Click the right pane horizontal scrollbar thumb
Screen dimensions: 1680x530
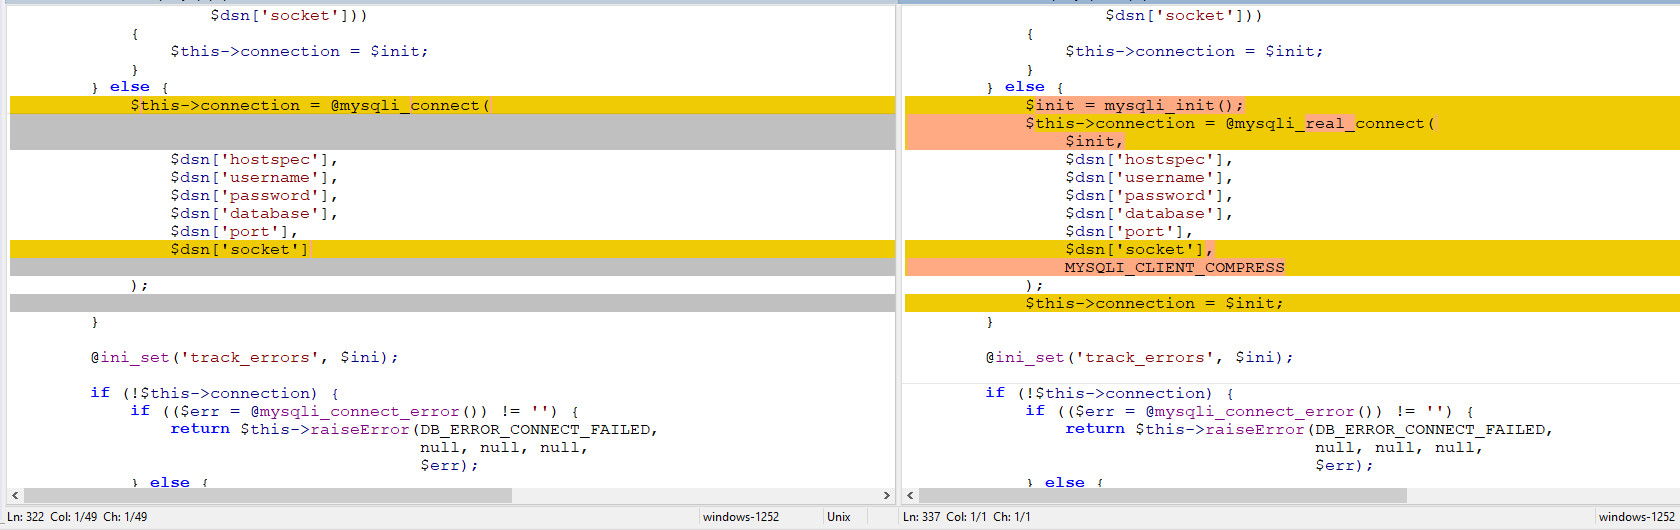click(1163, 495)
